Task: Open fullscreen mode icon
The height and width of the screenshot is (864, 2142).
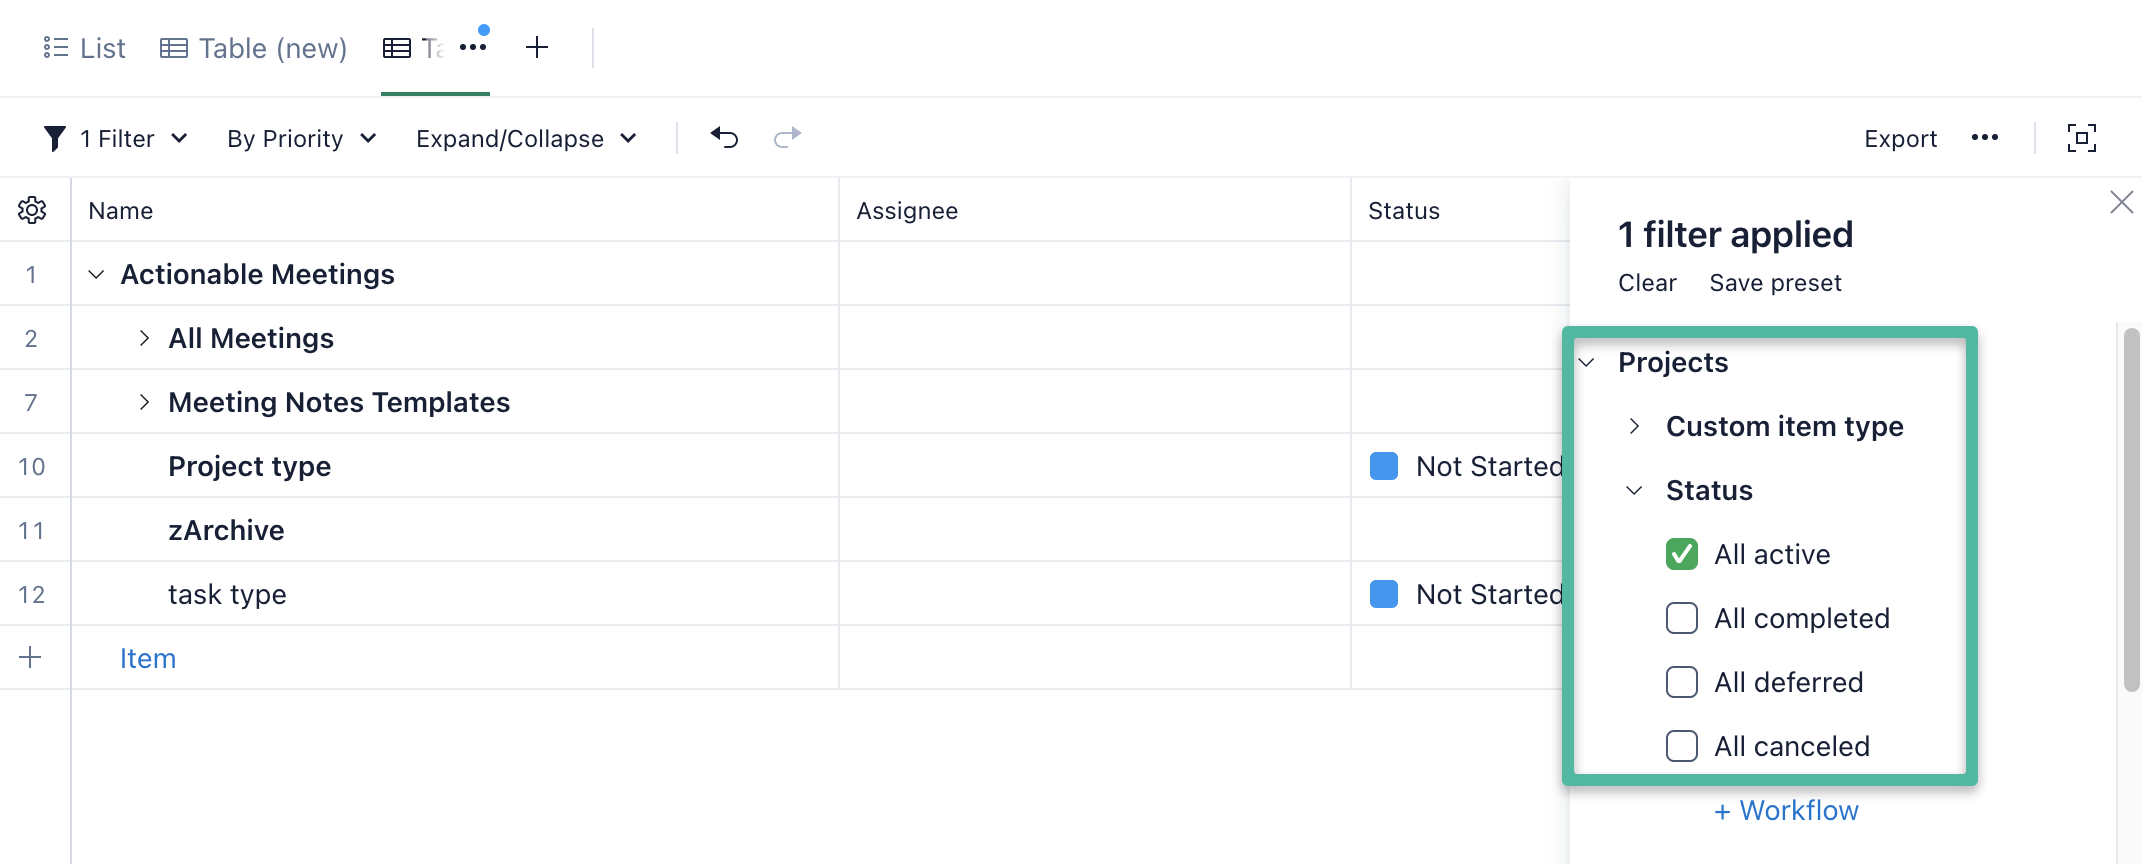Action: (x=2081, y=138)
